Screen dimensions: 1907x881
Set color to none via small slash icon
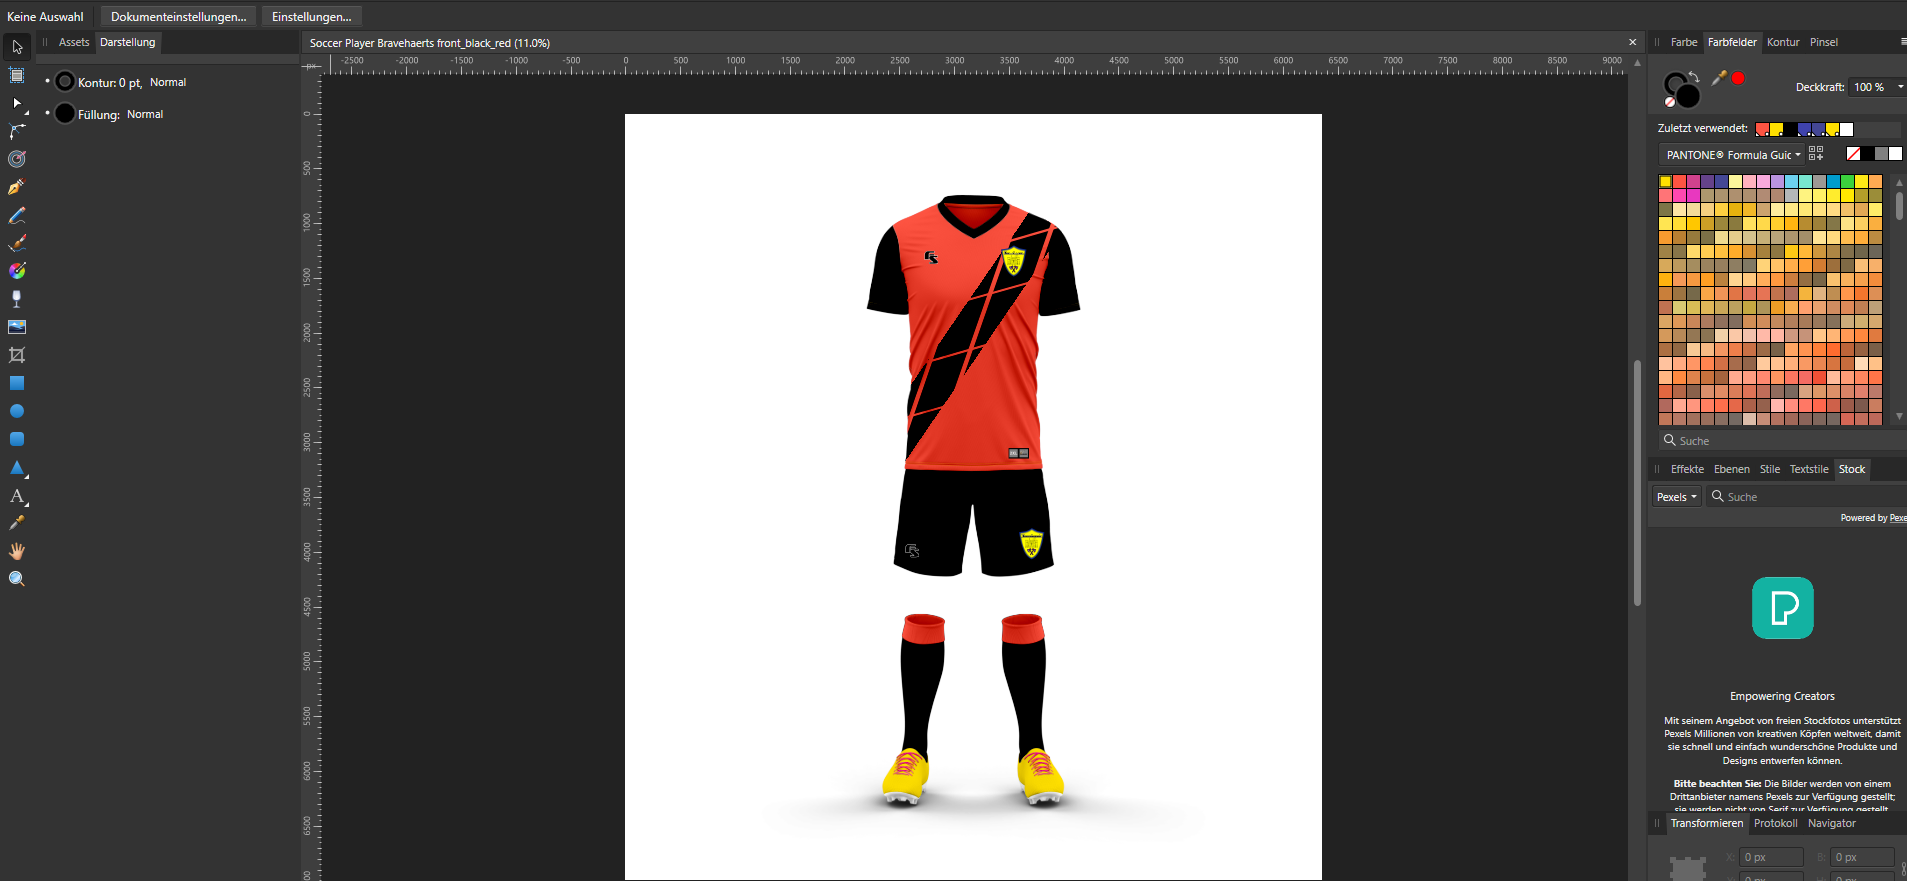[1669, 102]
